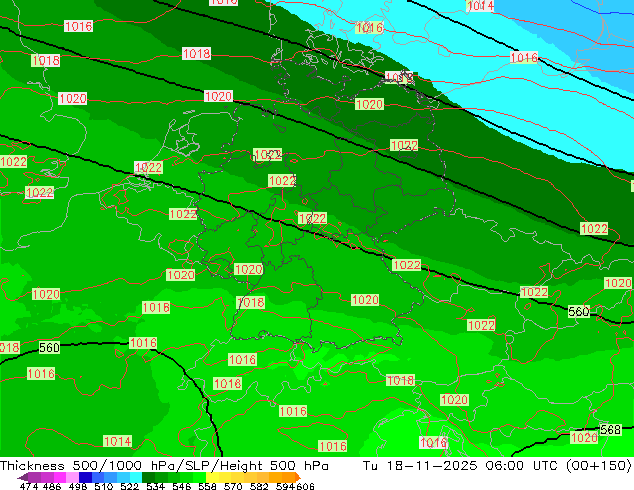
Task: Click the darkest green legend color swatch
Action: [x=148, y=477]
